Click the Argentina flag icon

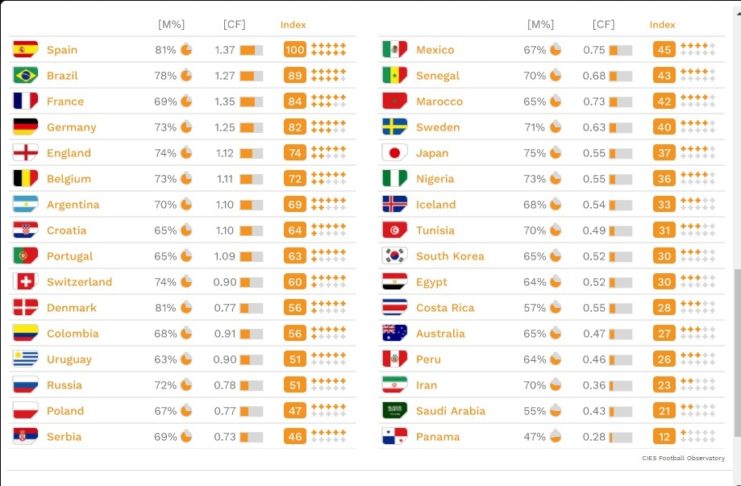coord(25,204)
